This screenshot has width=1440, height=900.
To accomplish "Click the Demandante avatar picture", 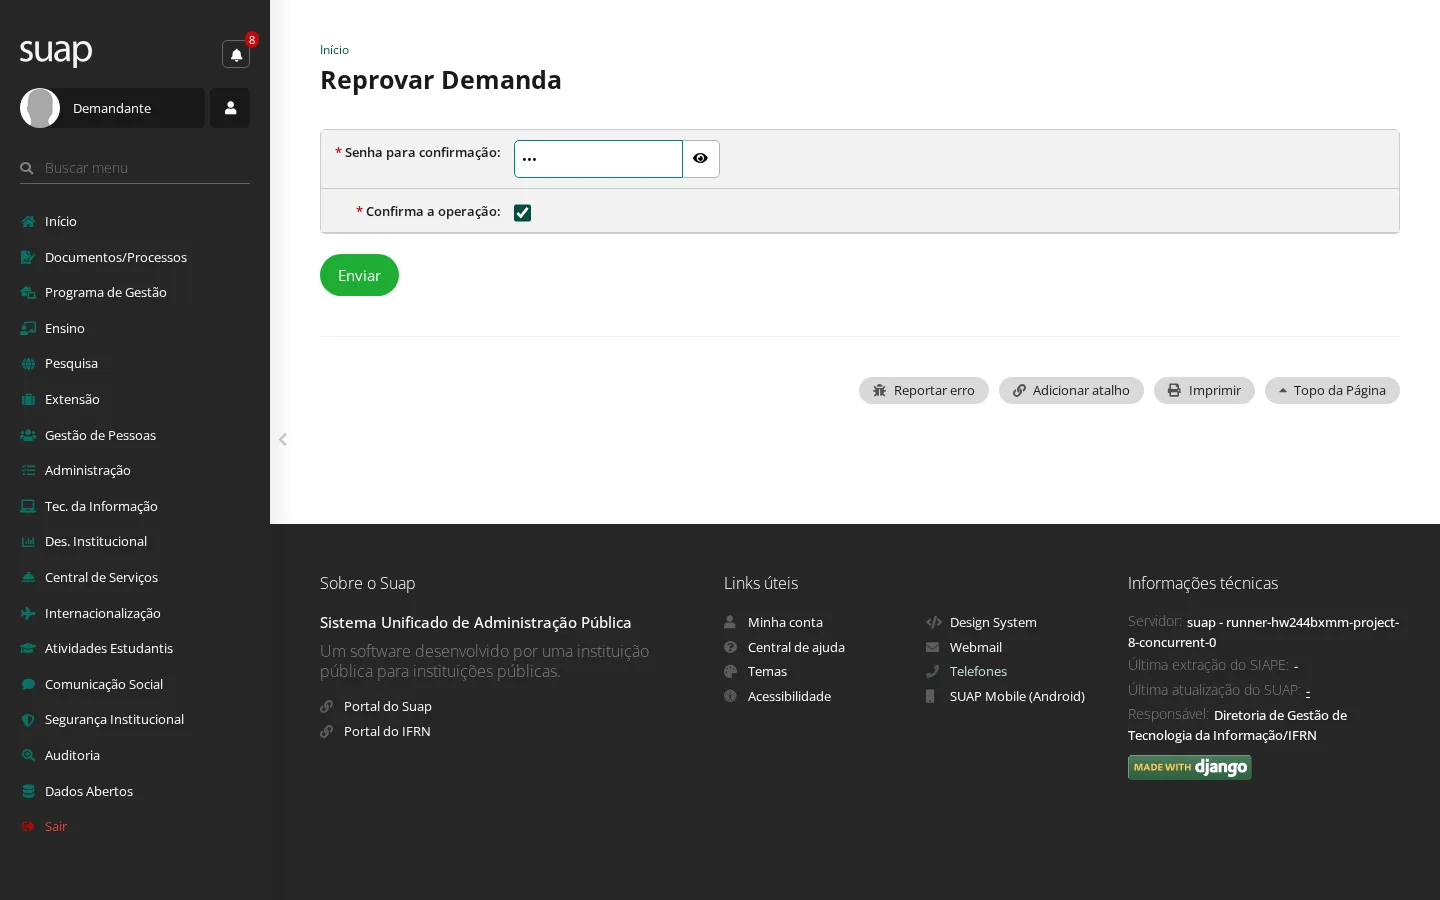I will click(x=40, y=108).
